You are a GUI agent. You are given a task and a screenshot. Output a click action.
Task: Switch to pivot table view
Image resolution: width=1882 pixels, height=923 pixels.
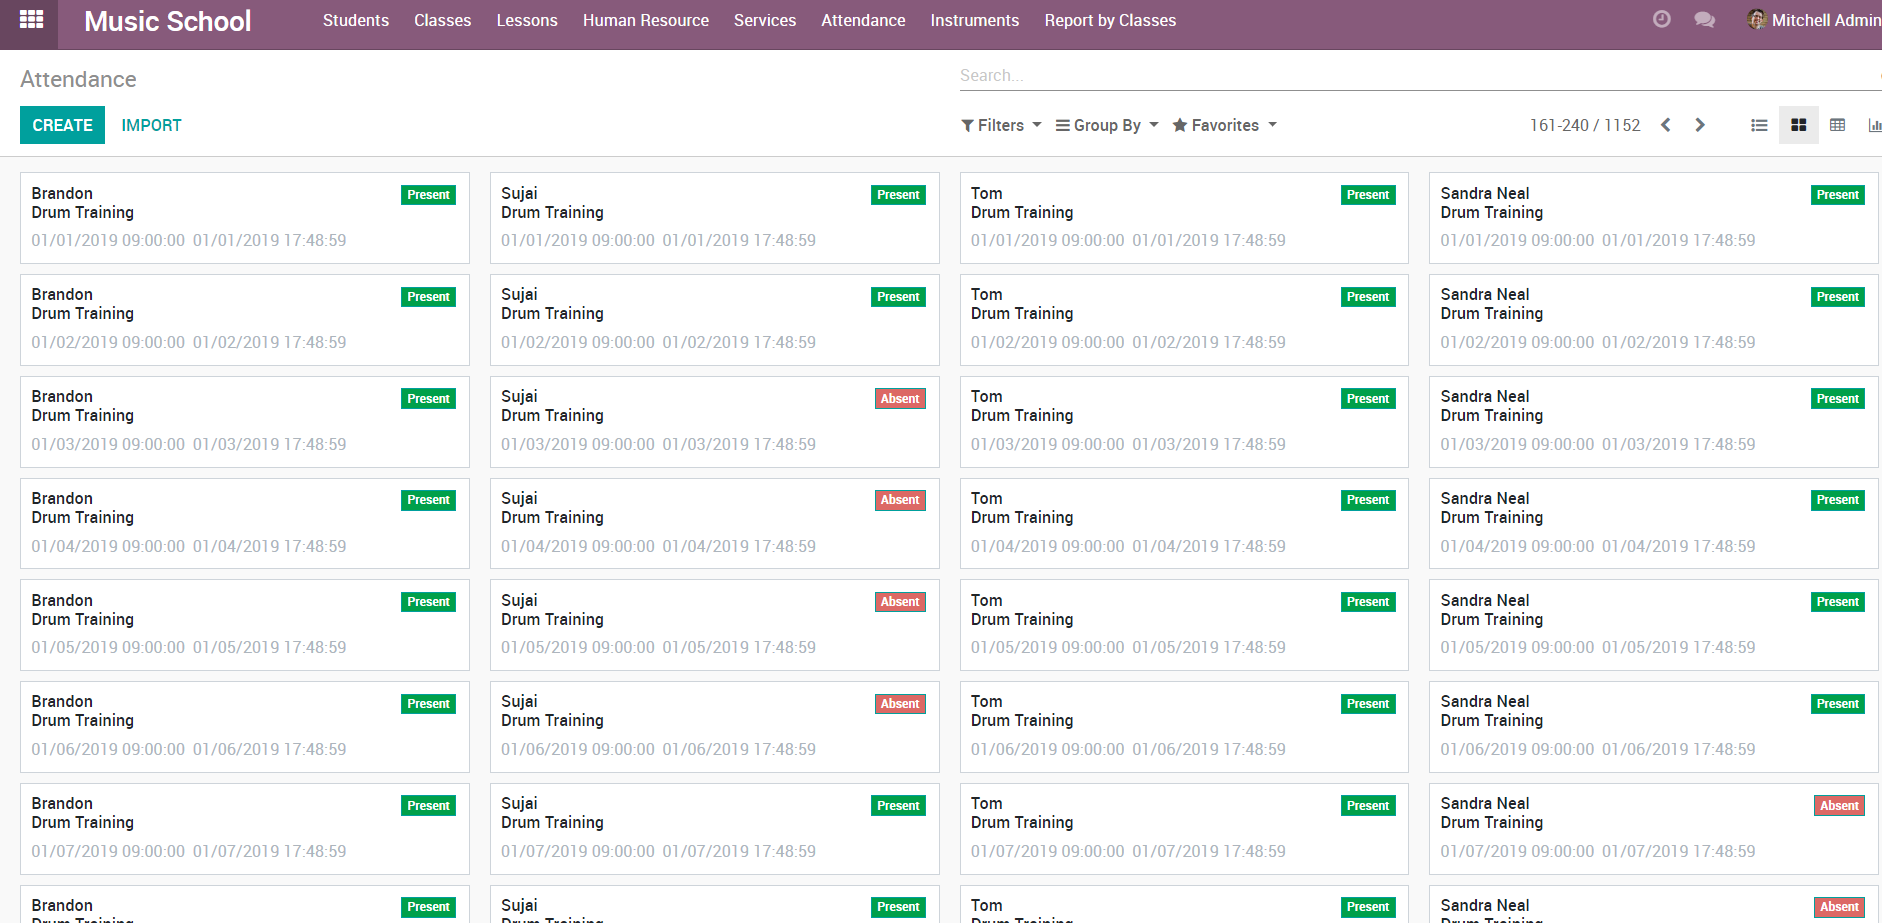[1837, 125]
